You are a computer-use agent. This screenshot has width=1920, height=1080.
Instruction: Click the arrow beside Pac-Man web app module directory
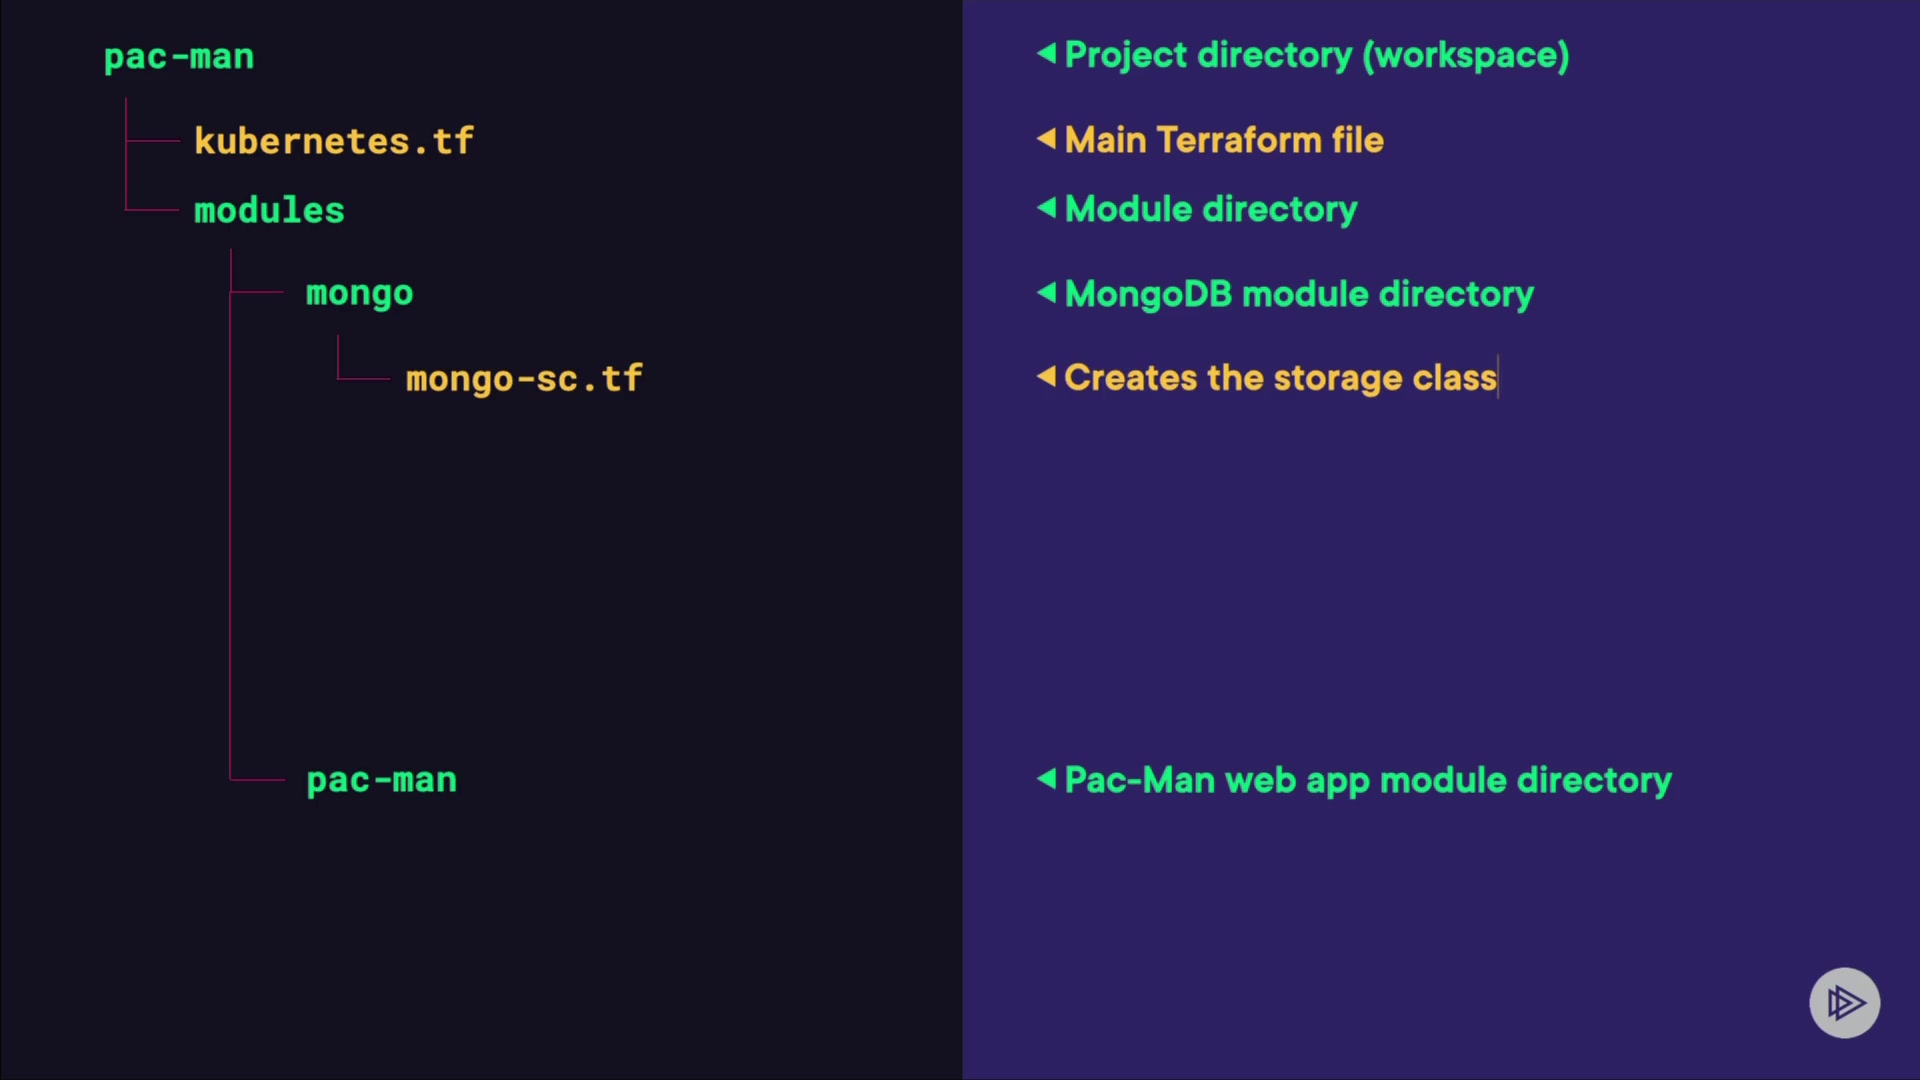coord(1046,778)
